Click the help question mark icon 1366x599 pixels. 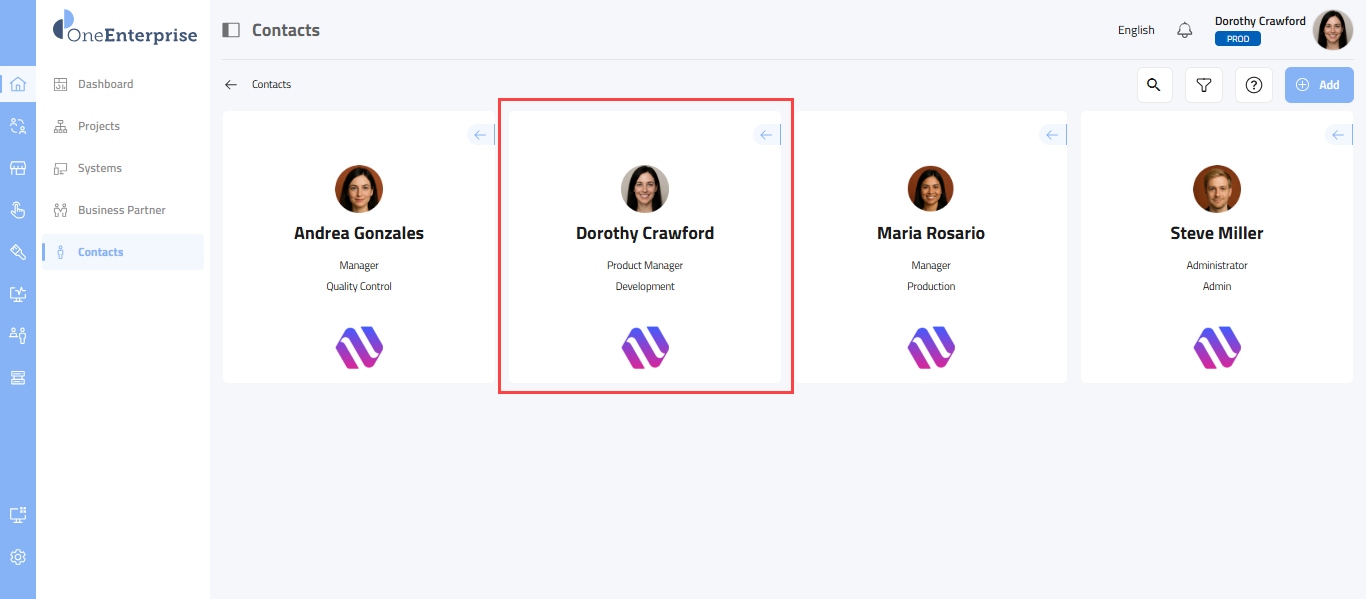click(x=1254, y=85)
